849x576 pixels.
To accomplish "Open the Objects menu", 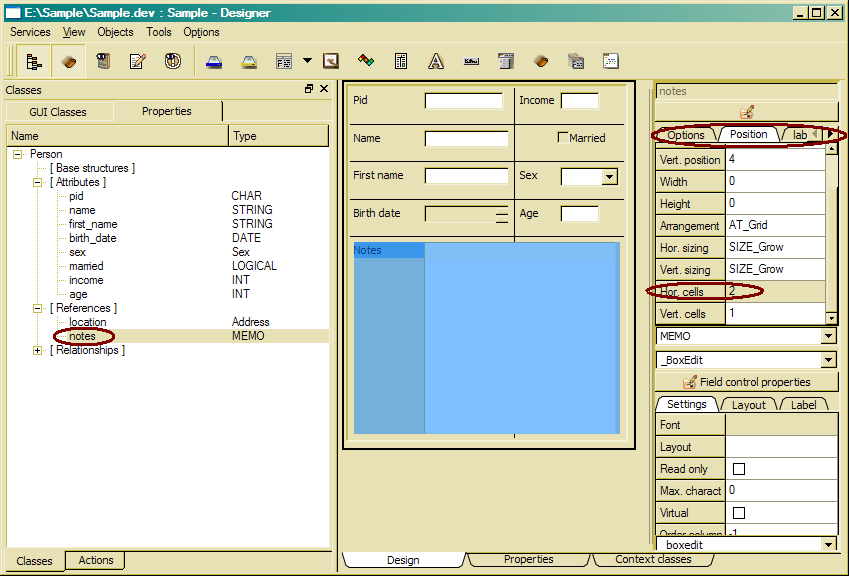I will pyautogui.click(x=115, y=32).
